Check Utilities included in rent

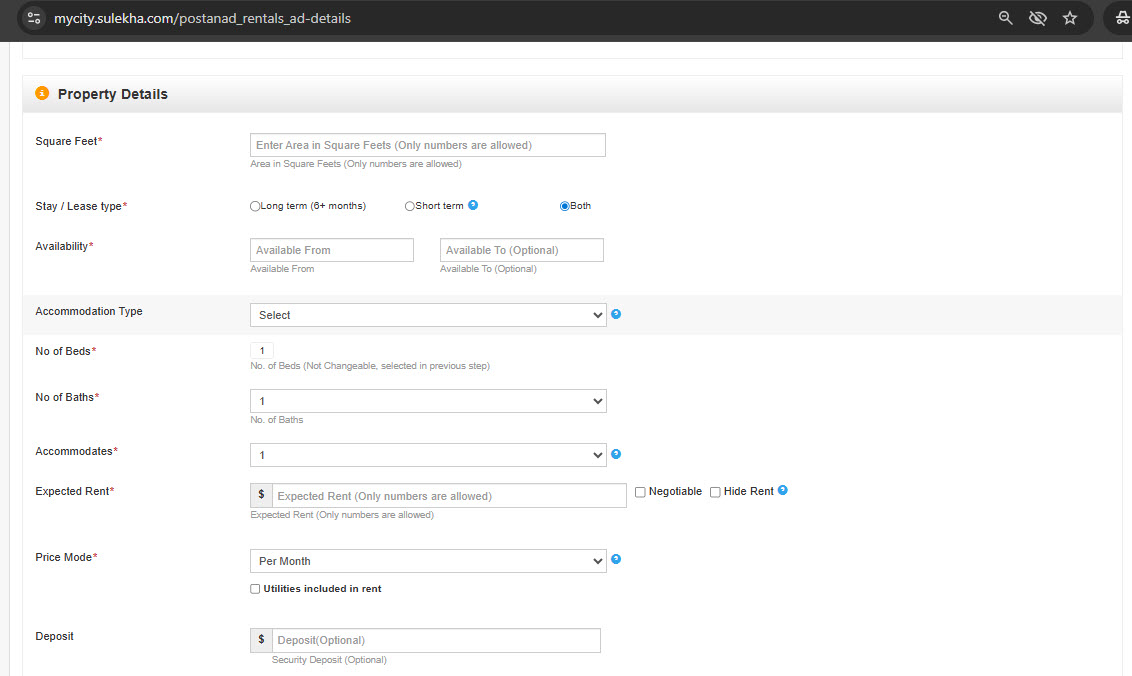(255, 589)
